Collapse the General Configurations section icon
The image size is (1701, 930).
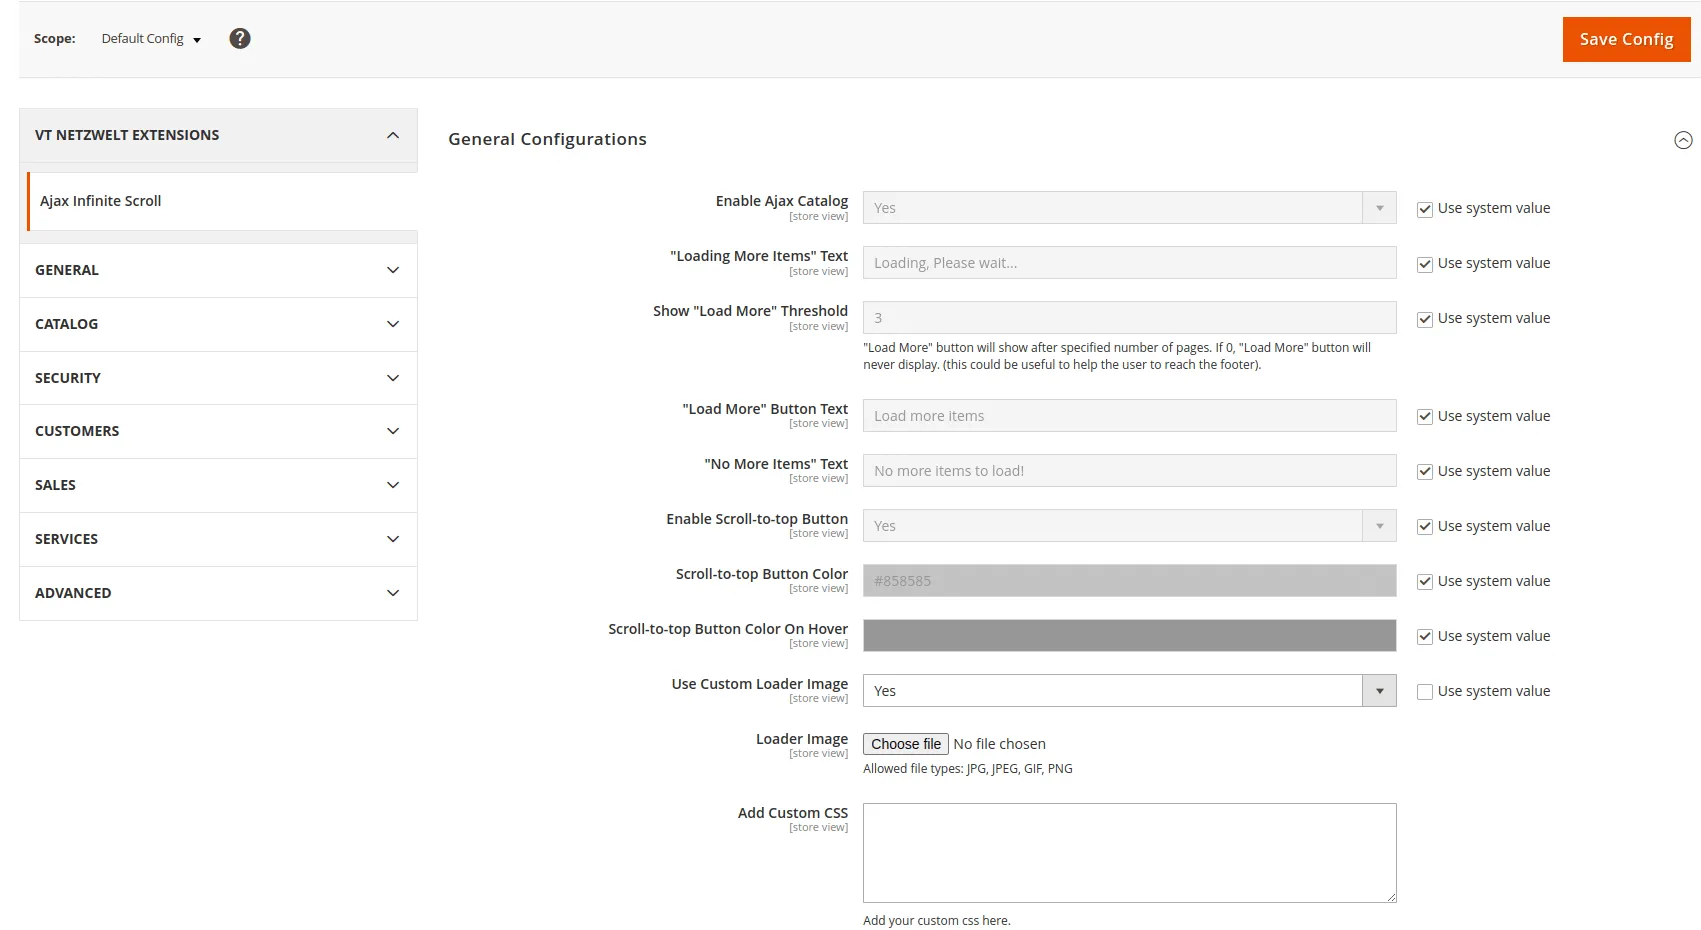tap(1683, 140)
